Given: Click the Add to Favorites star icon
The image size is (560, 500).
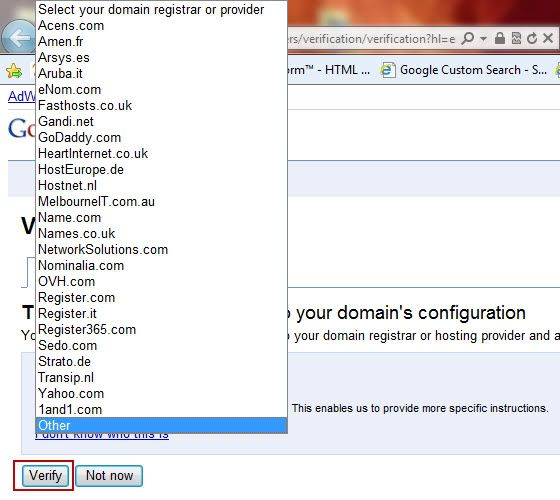Looking at the screenshot, I should (x=14, y=70).
